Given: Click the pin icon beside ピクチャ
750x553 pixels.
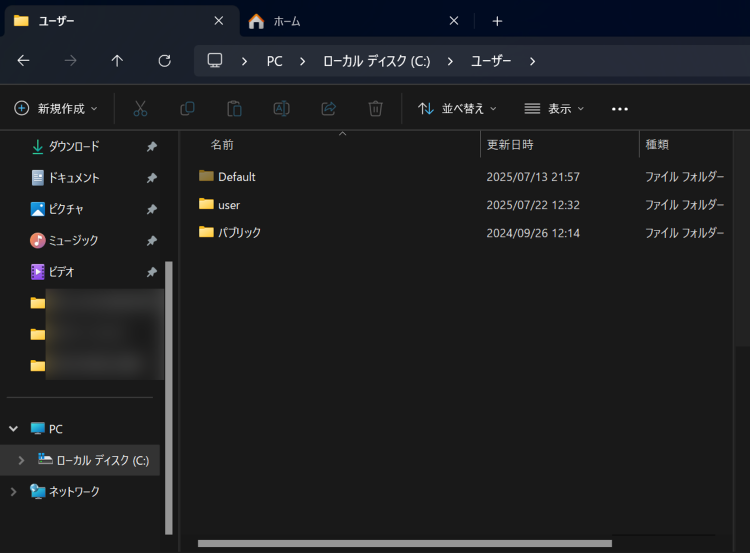Looking at the screenshot, I should (x=152, y=209).
